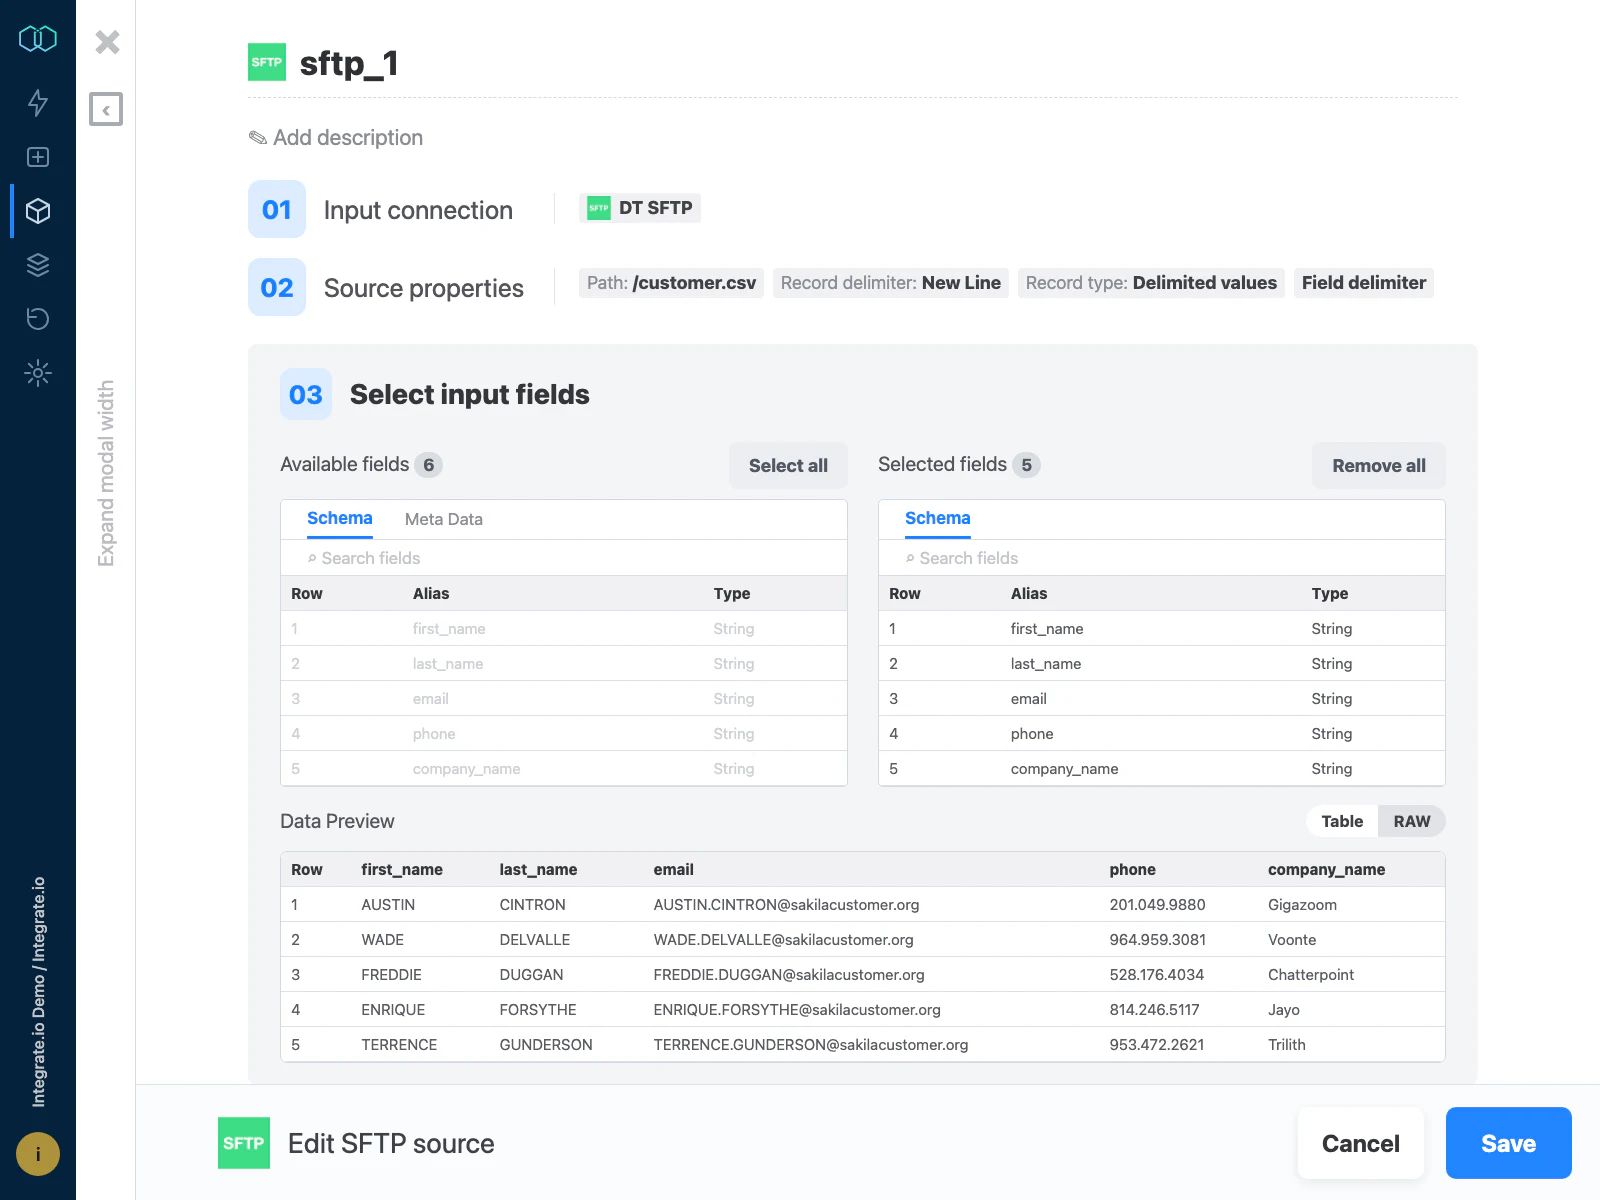Click email FREDDIE.DUGGAN@sakilacustomer.org

(x=789, y=975)
